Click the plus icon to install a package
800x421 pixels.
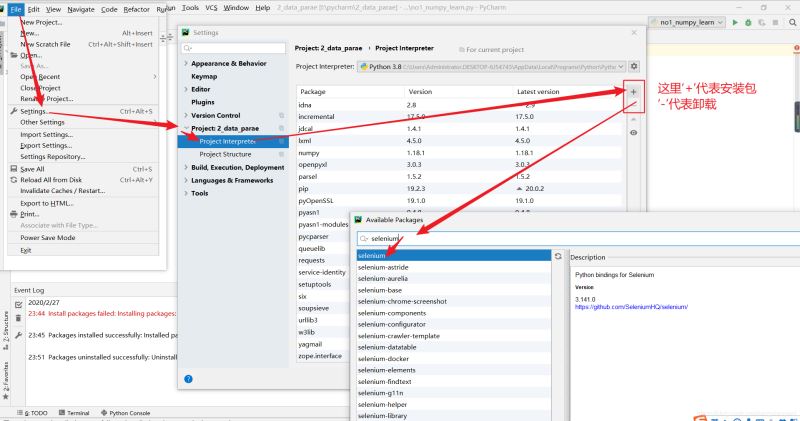click(x=633, y=92)
